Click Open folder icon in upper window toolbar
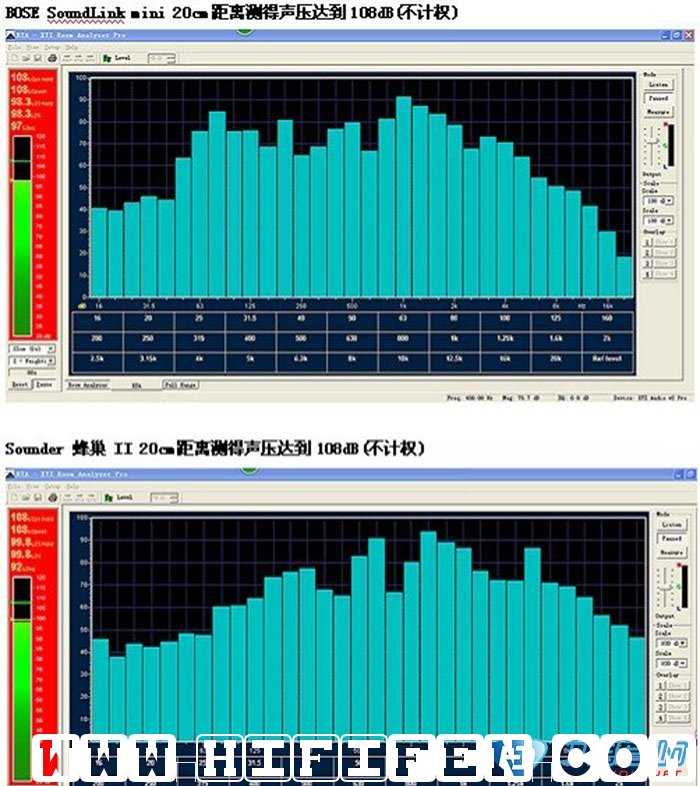Screen dimensions: 700x786 coord(26,58)
